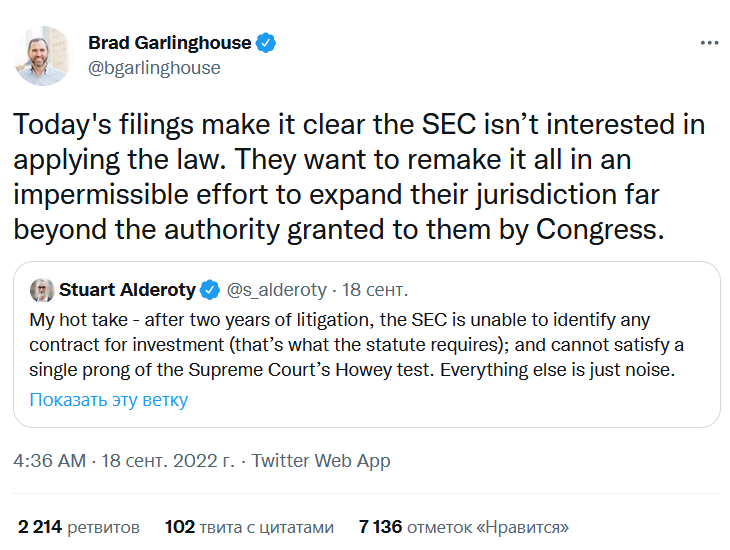
Task: Open Stuart Alderoty's small avatar
Action: pyautogui.click(x=42, y=290)
